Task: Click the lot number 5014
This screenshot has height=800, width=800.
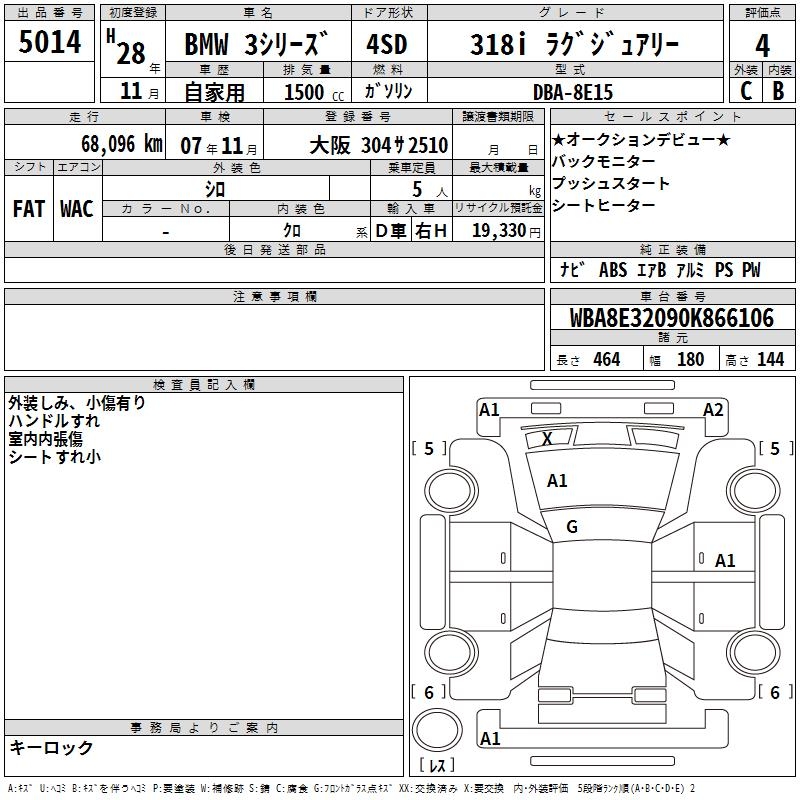Action: click(x=49, y=42)
